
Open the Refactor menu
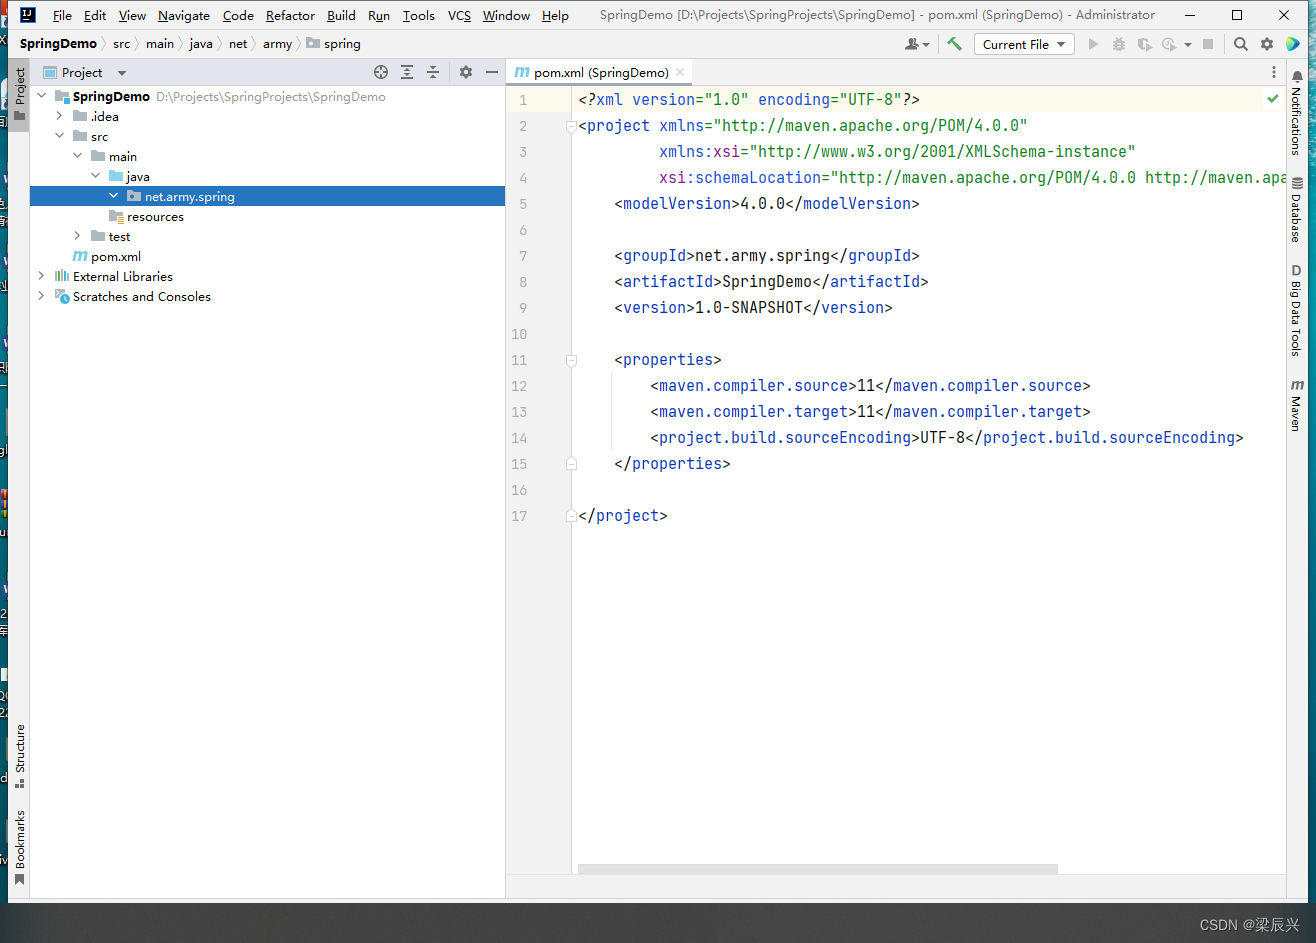[x=290, y=15]
